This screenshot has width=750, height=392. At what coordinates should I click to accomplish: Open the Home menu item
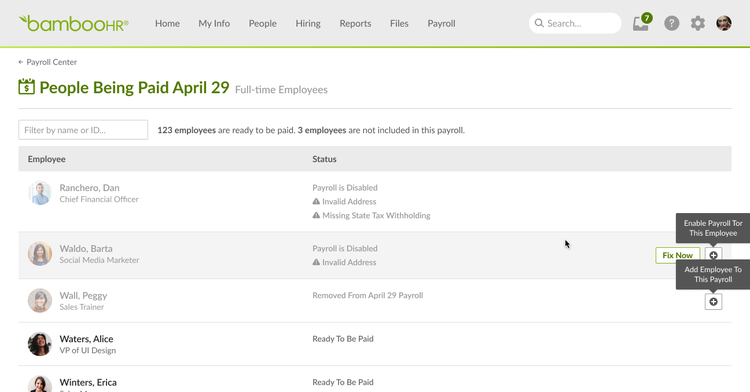click(167, 23)
